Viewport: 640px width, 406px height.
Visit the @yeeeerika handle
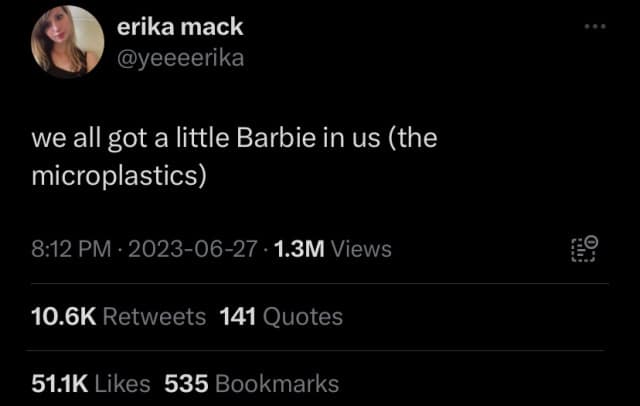click(x=180, y=58)
